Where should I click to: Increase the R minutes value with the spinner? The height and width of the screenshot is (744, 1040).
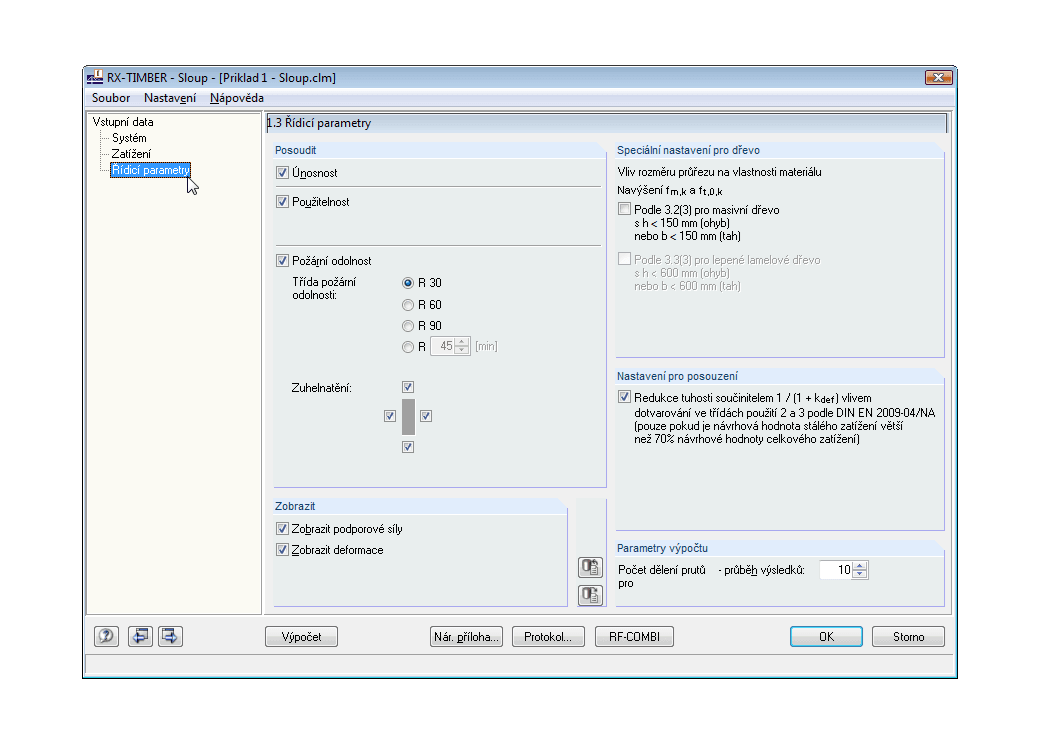[459, 341]
